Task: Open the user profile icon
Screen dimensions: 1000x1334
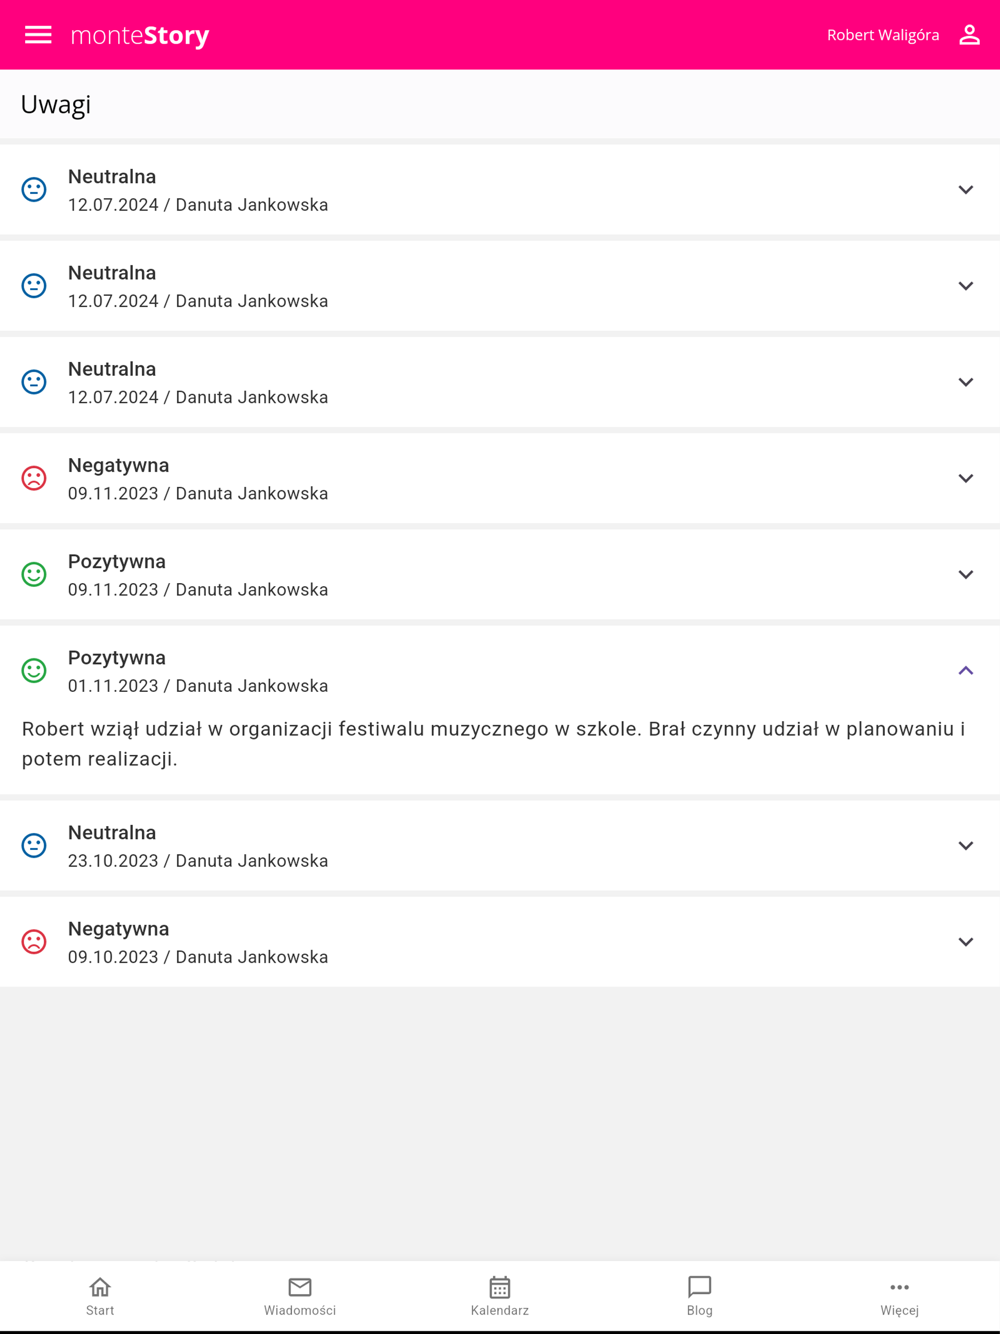Action: (969, 35)
